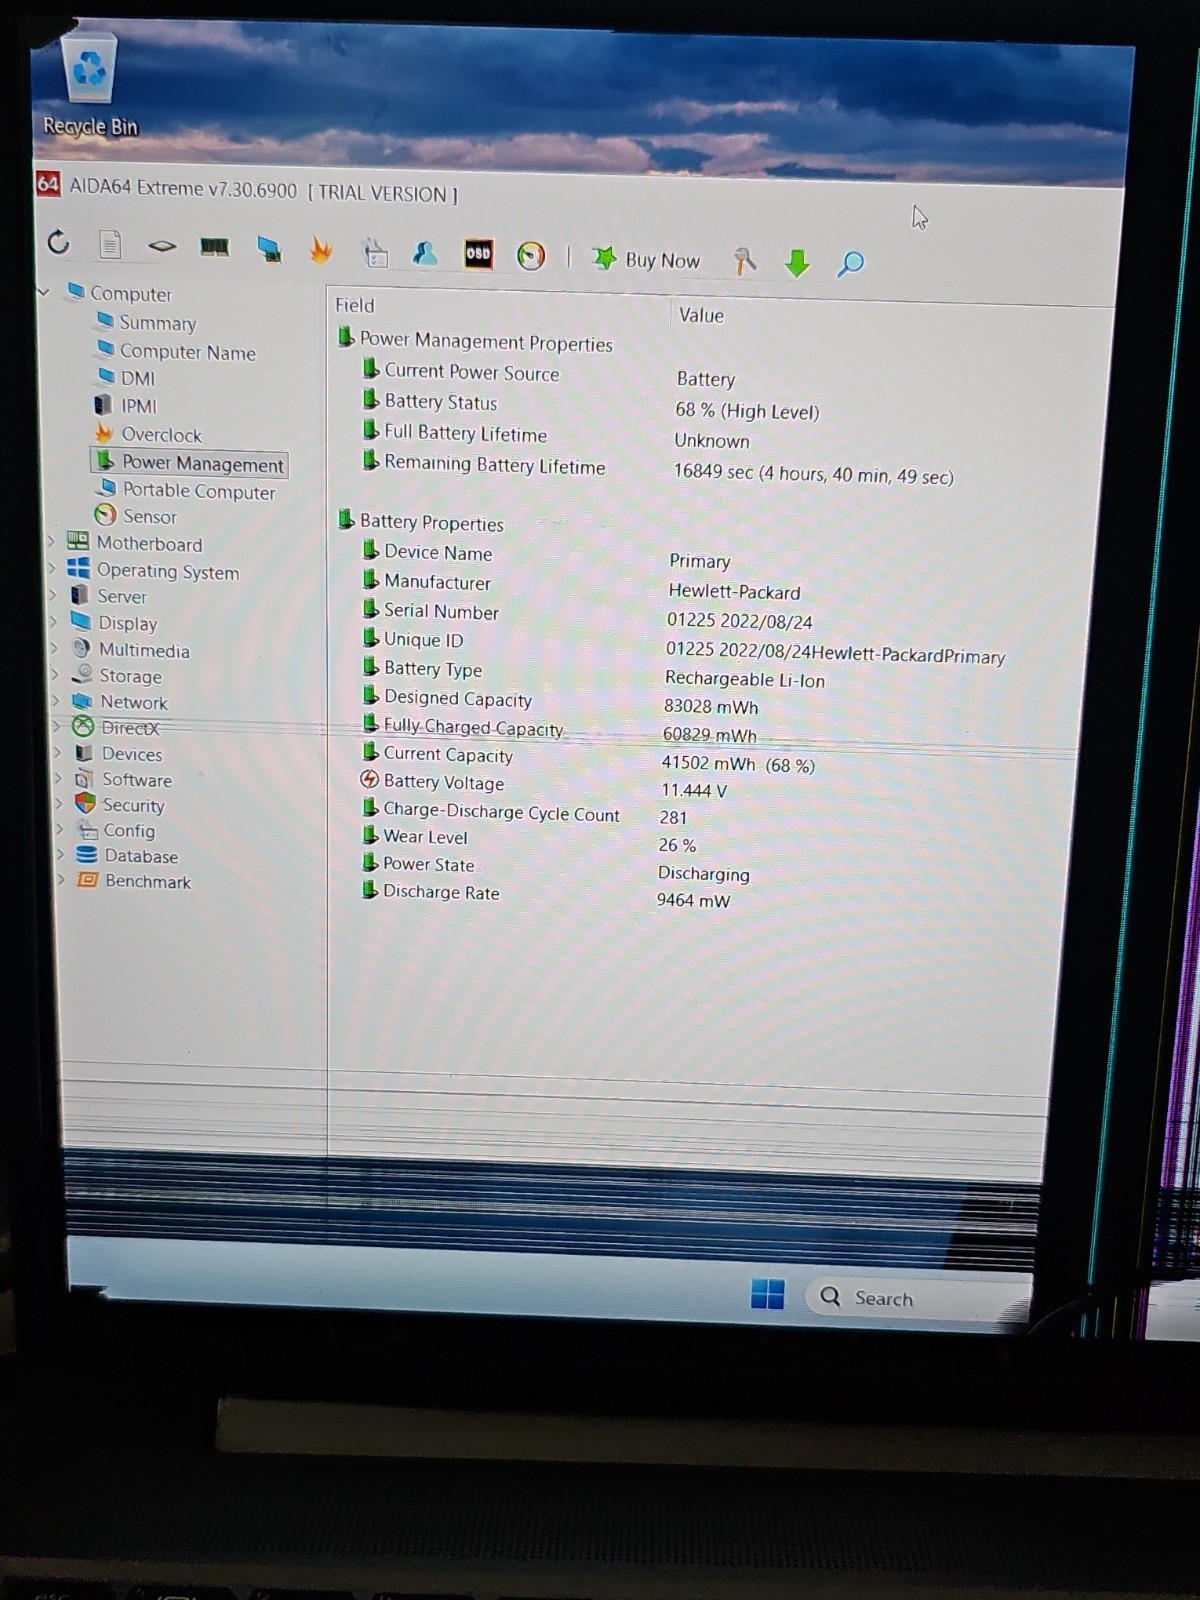
Task: Select the Power Management tree item
Action: (202, 464)
